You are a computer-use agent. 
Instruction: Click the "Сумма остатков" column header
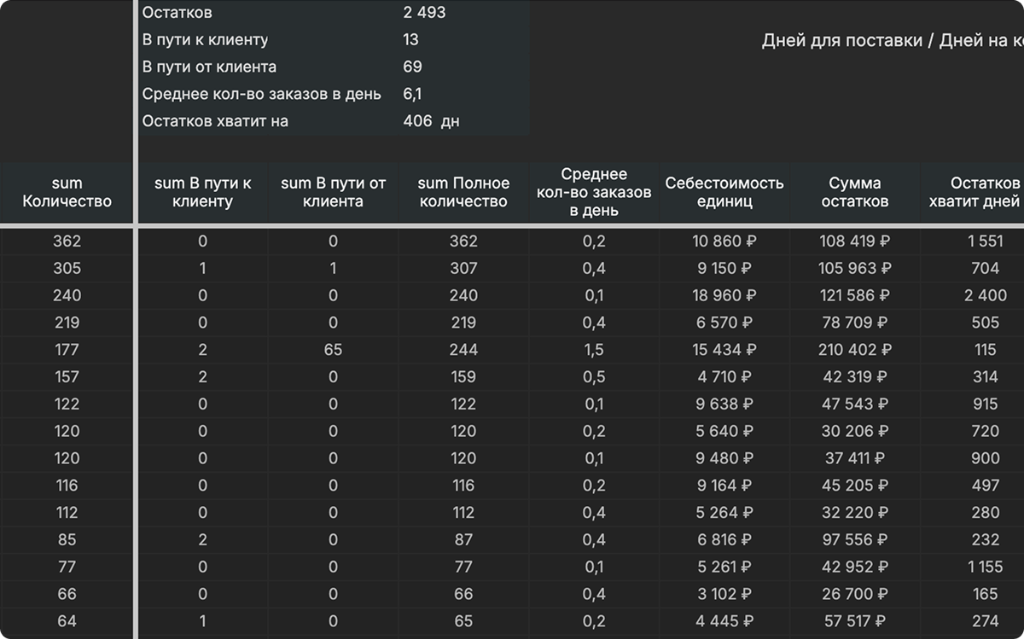point(855,192)
